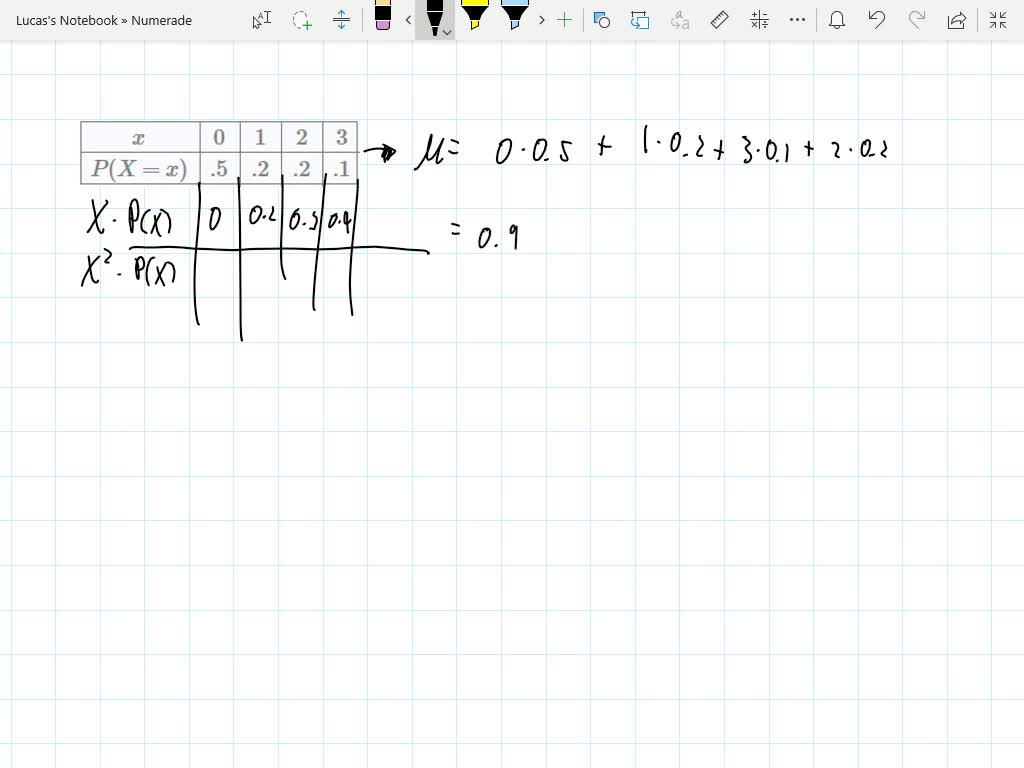Select the blue highlighter pen
1024x768 pixels.
pyautogui.click(x=513, y=18)
